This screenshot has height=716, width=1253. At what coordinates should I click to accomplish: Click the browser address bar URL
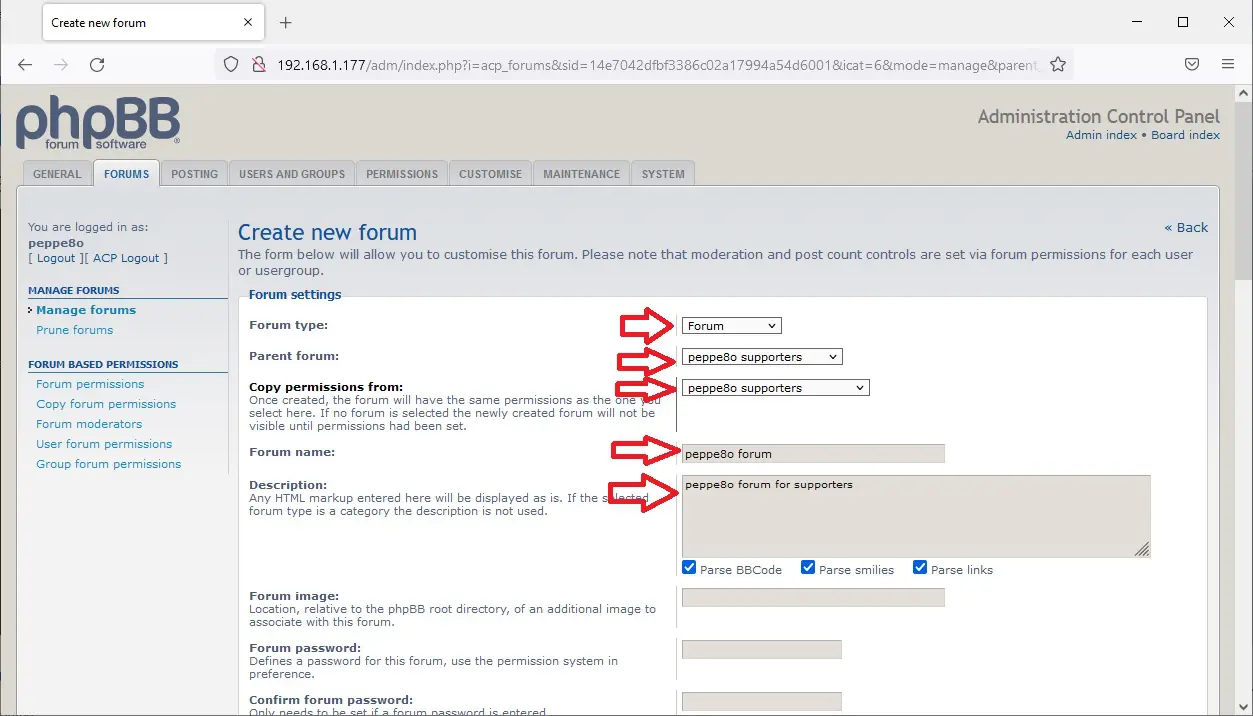point(658,64)
